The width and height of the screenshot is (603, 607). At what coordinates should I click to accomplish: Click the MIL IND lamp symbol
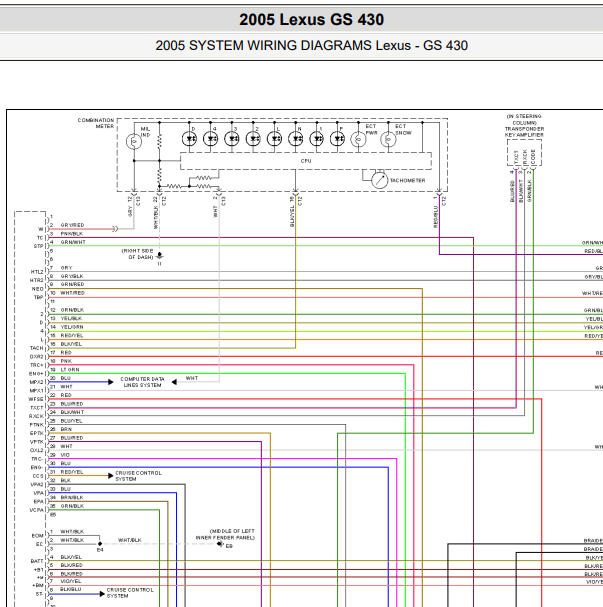[x=134, y=141]
